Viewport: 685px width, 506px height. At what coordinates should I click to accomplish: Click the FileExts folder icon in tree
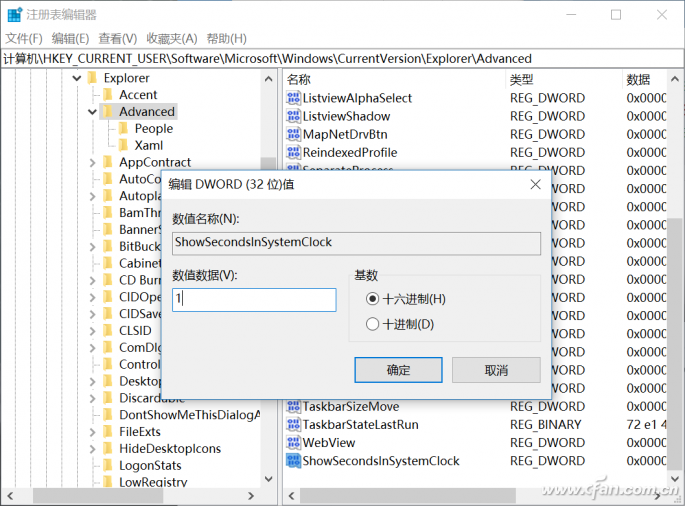(x=108, y=432)
